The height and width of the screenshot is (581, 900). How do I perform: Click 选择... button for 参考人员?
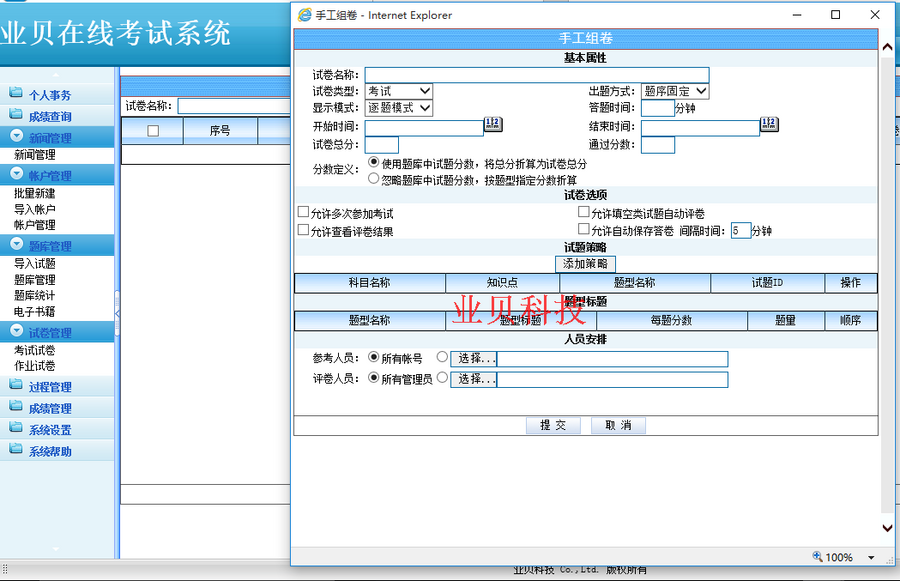474,359
